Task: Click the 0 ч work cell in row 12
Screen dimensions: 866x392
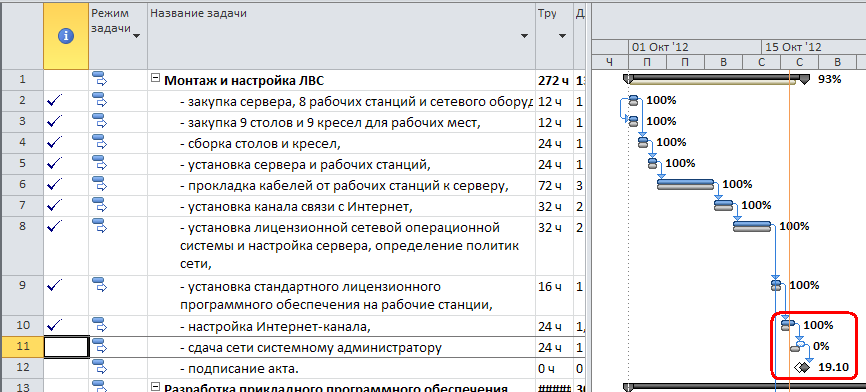Action: pyautogui.click(x=554, y=368)
